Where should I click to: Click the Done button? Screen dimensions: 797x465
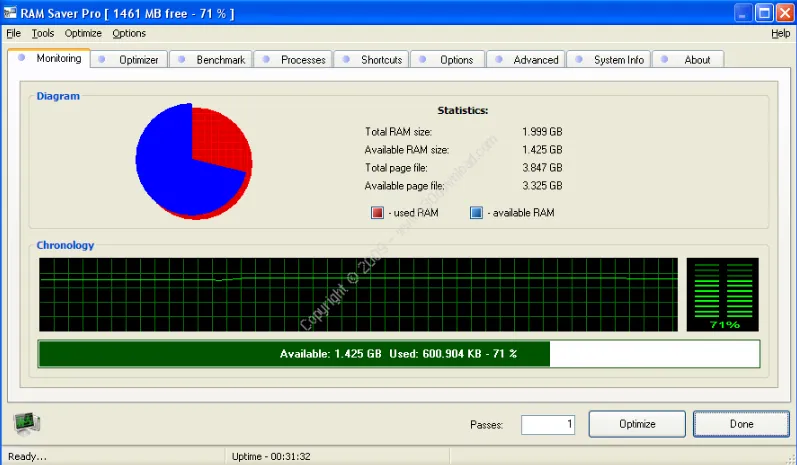742,424
